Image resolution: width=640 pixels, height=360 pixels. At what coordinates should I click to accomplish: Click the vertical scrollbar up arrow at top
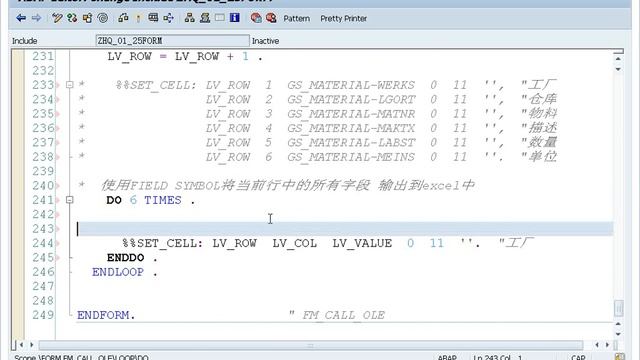(x=618, y=59)
